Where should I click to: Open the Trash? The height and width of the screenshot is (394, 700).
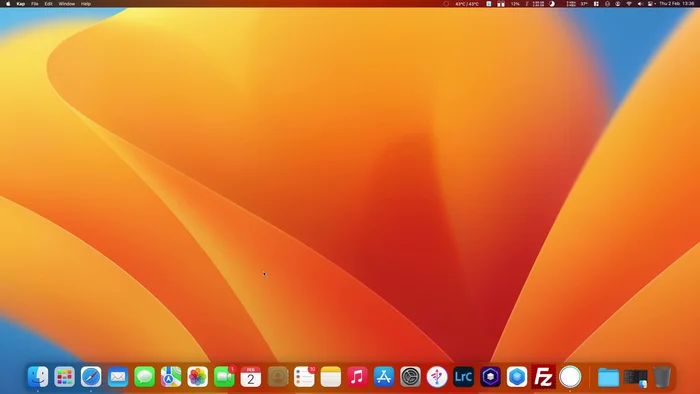point(662,377)
